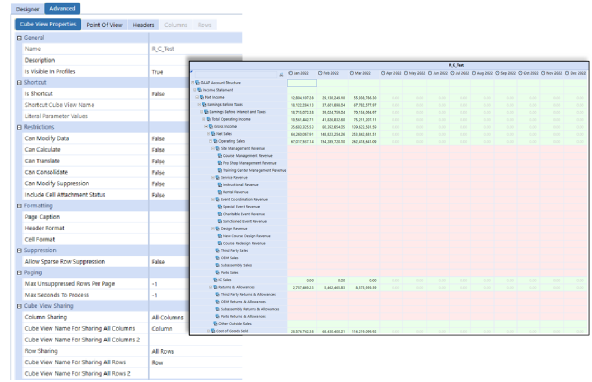Image resolution: width=592 pixels, height=382 pixels.
Task: Collapse the General property section
Action: click(x=19, y=38)
